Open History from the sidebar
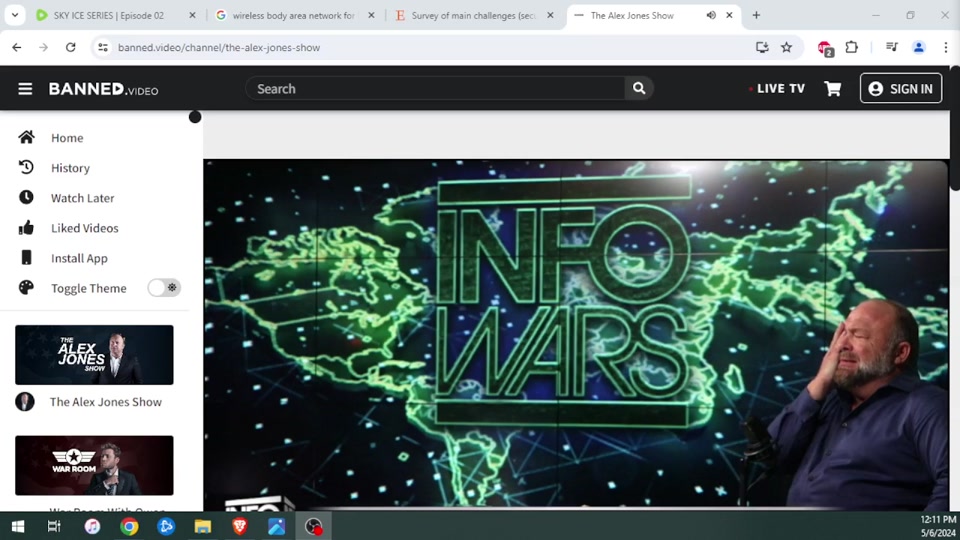Image resolution: width=960 pixels, height=540 pixels. [x=70, y=168]
